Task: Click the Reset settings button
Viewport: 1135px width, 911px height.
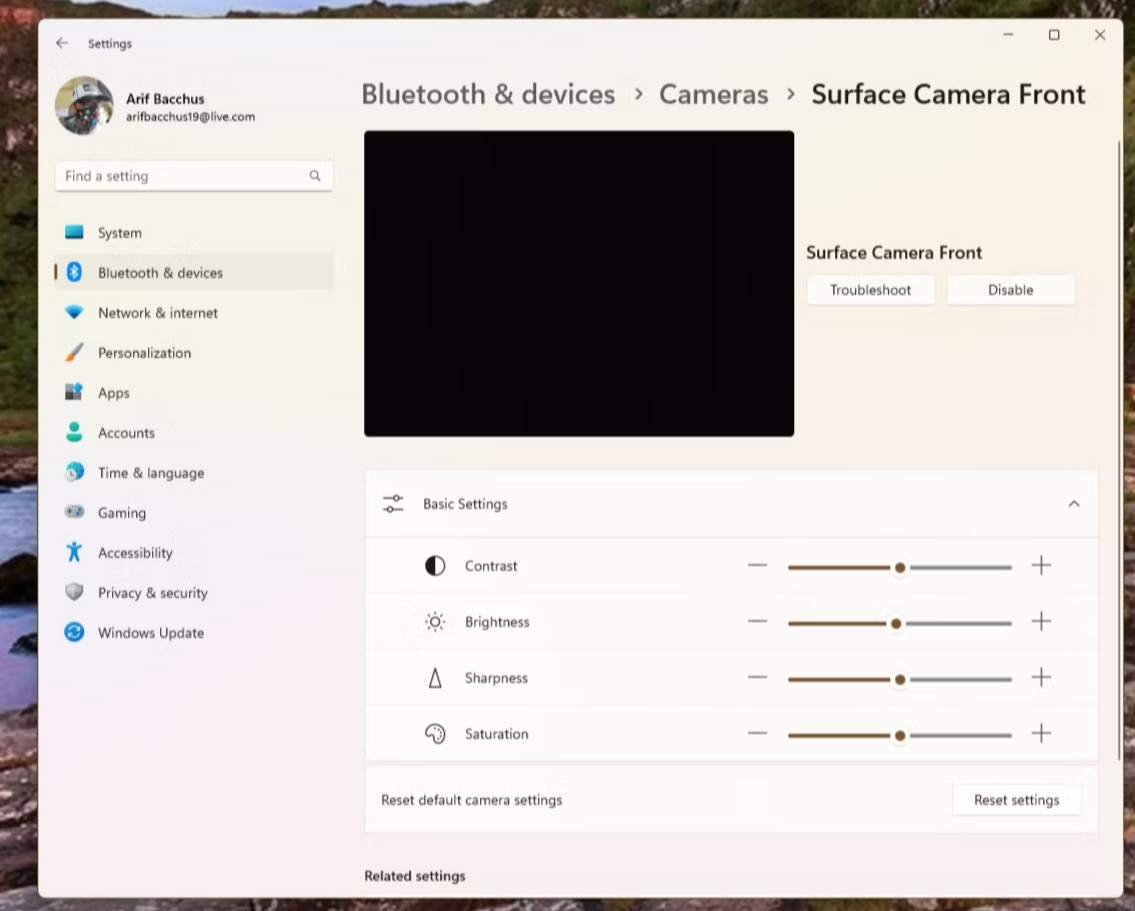Action: [x=1016, y=800]
